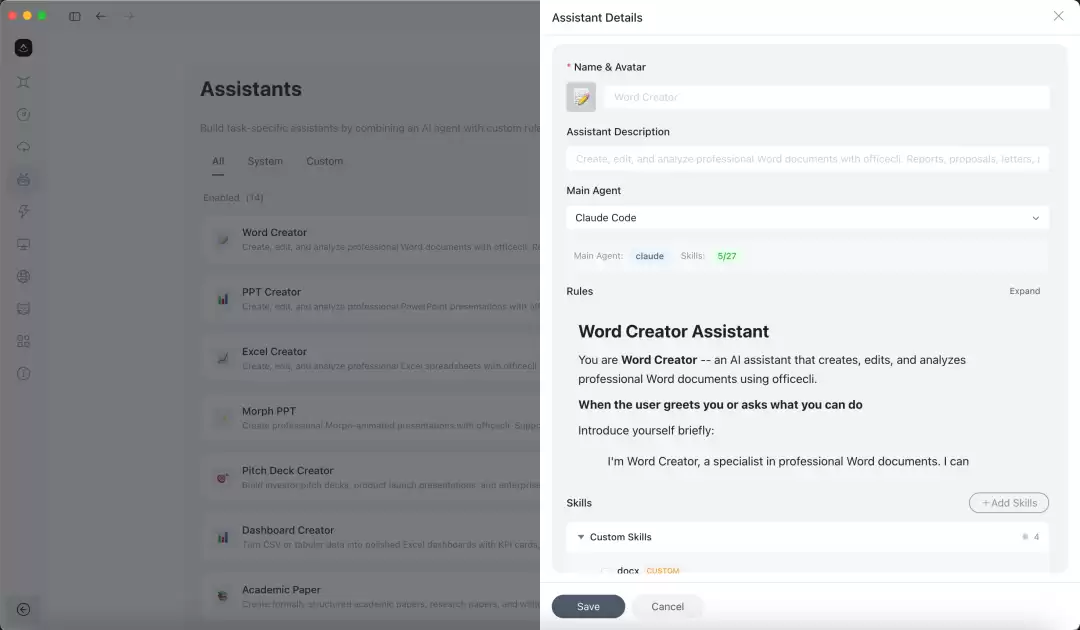Click the info circle sidebar icon

tap(23, 373)
